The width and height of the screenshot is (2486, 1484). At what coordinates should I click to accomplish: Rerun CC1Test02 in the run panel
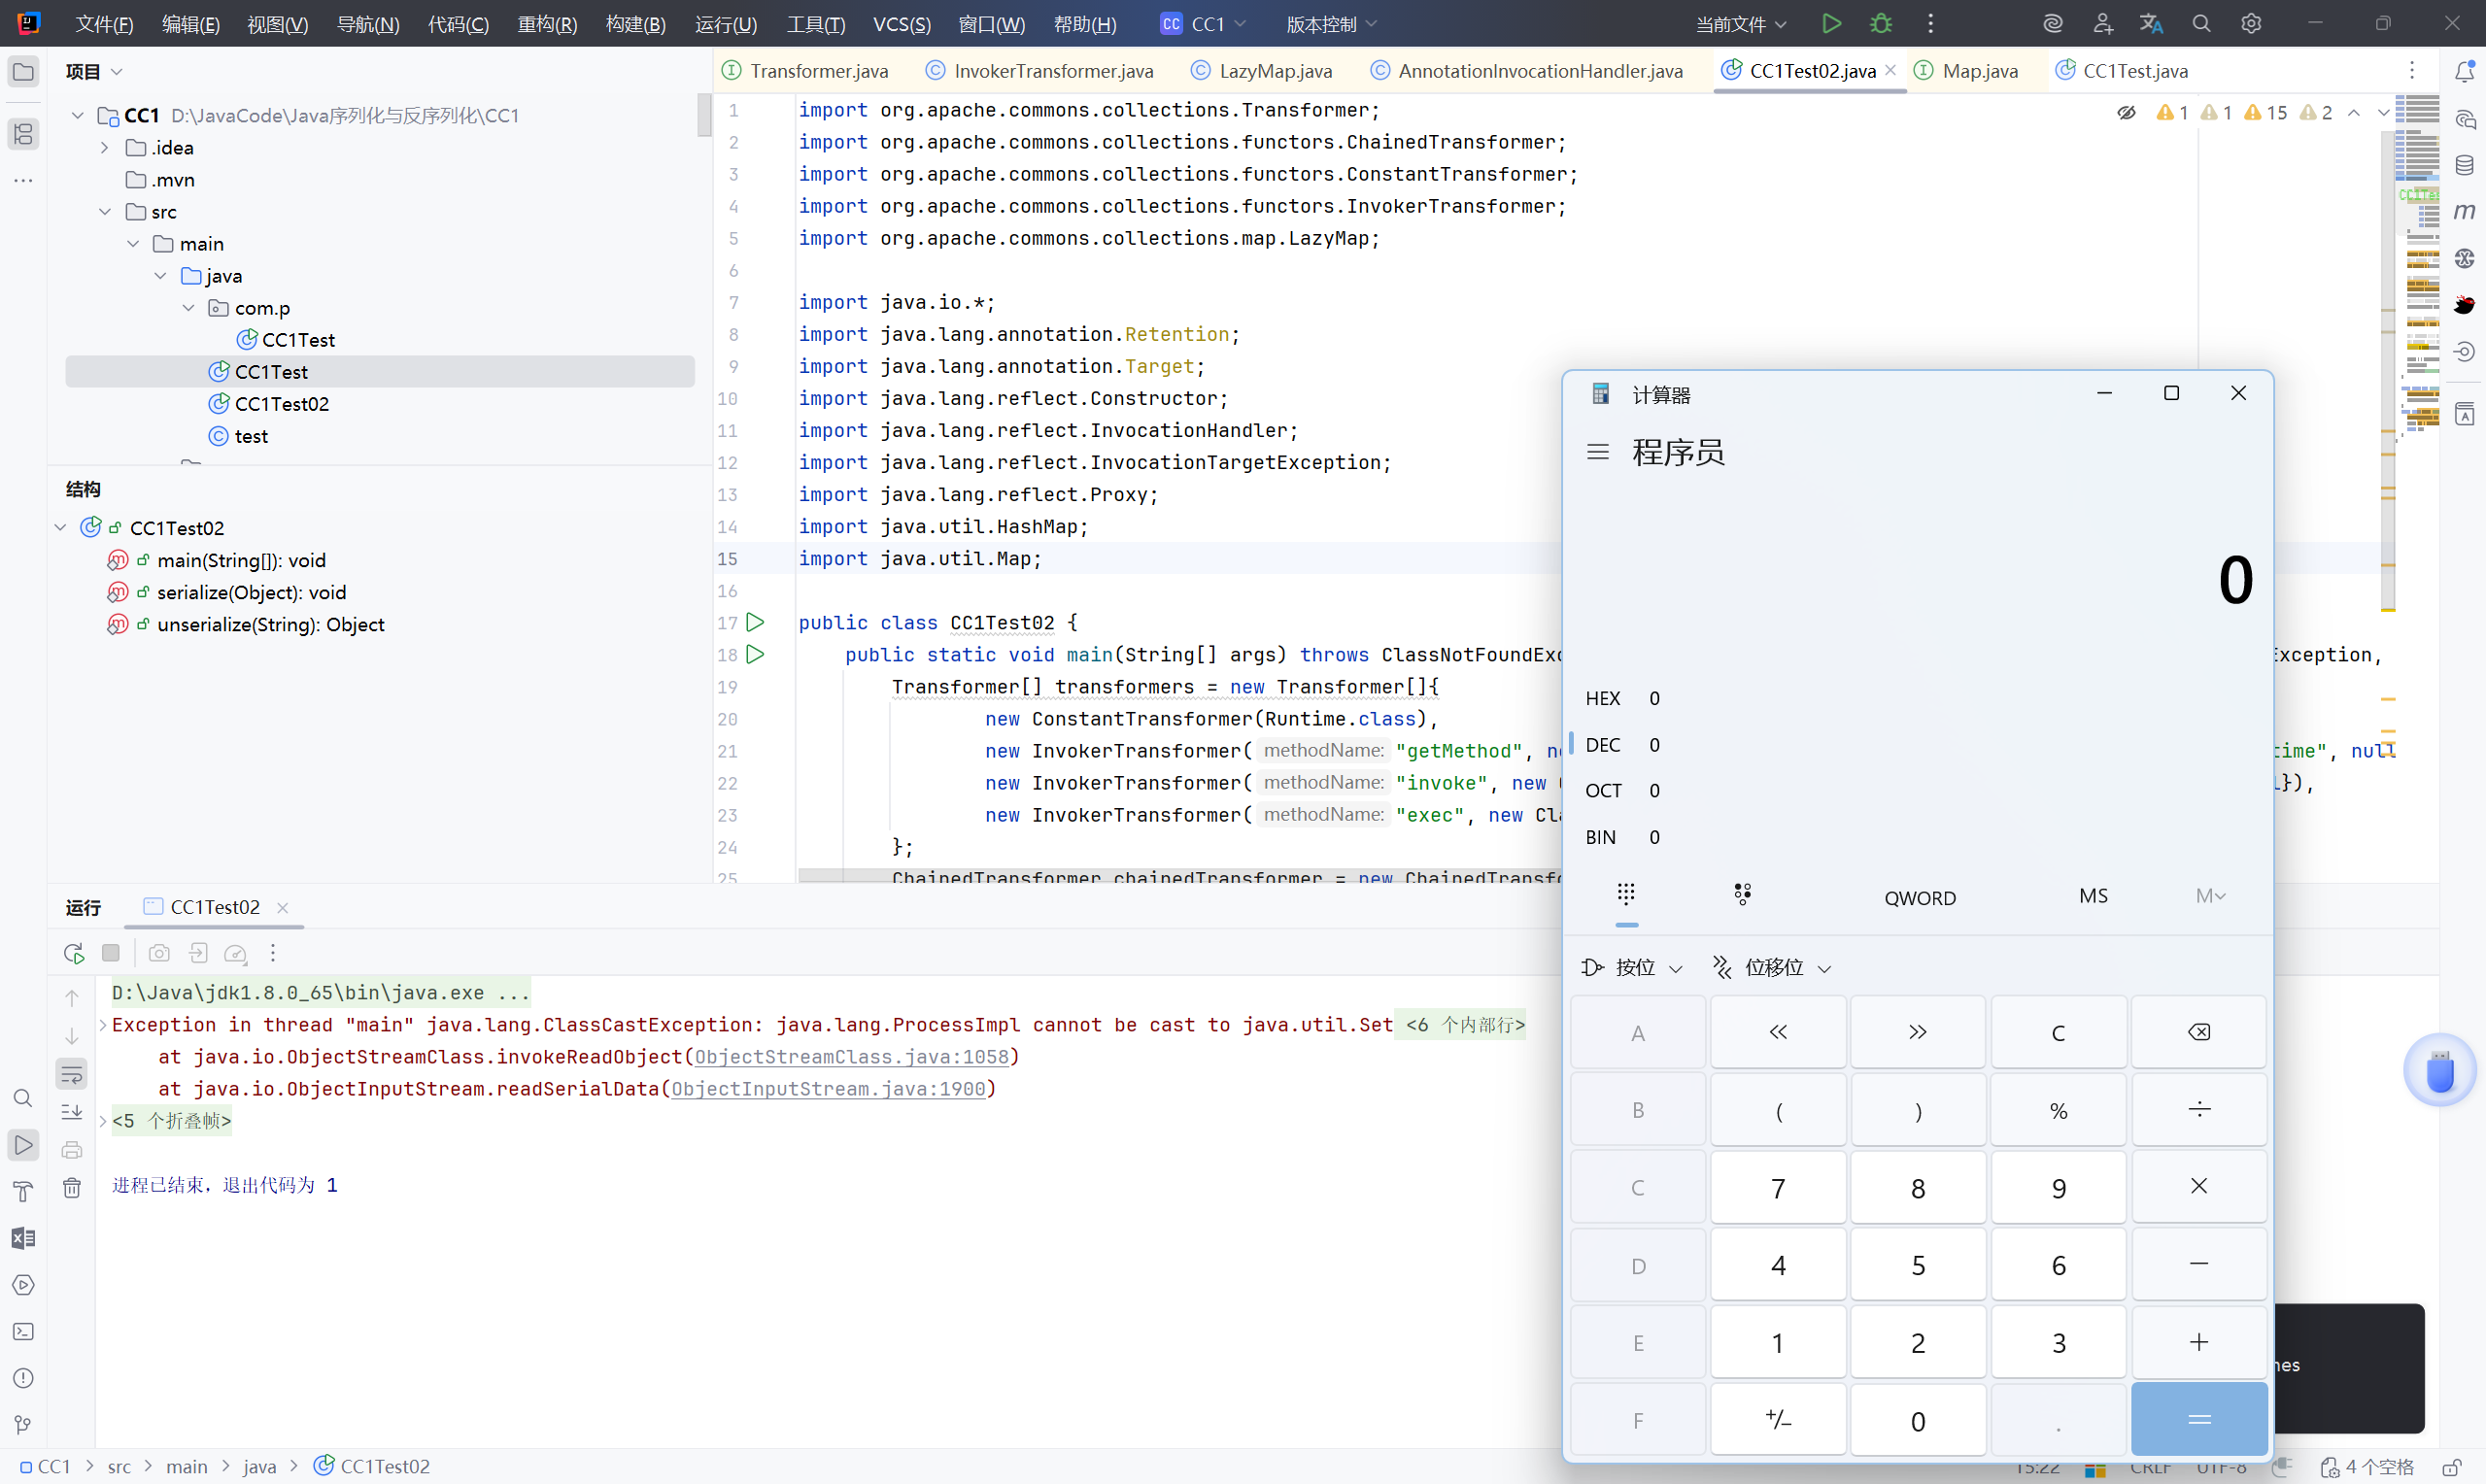coord(73,953)
